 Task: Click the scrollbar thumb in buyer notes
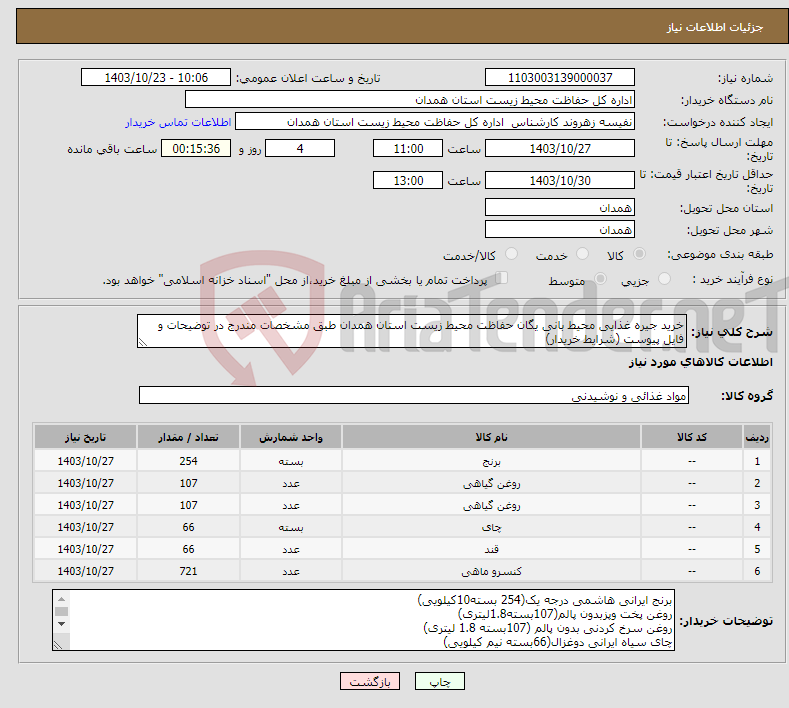tap(61, 611)
